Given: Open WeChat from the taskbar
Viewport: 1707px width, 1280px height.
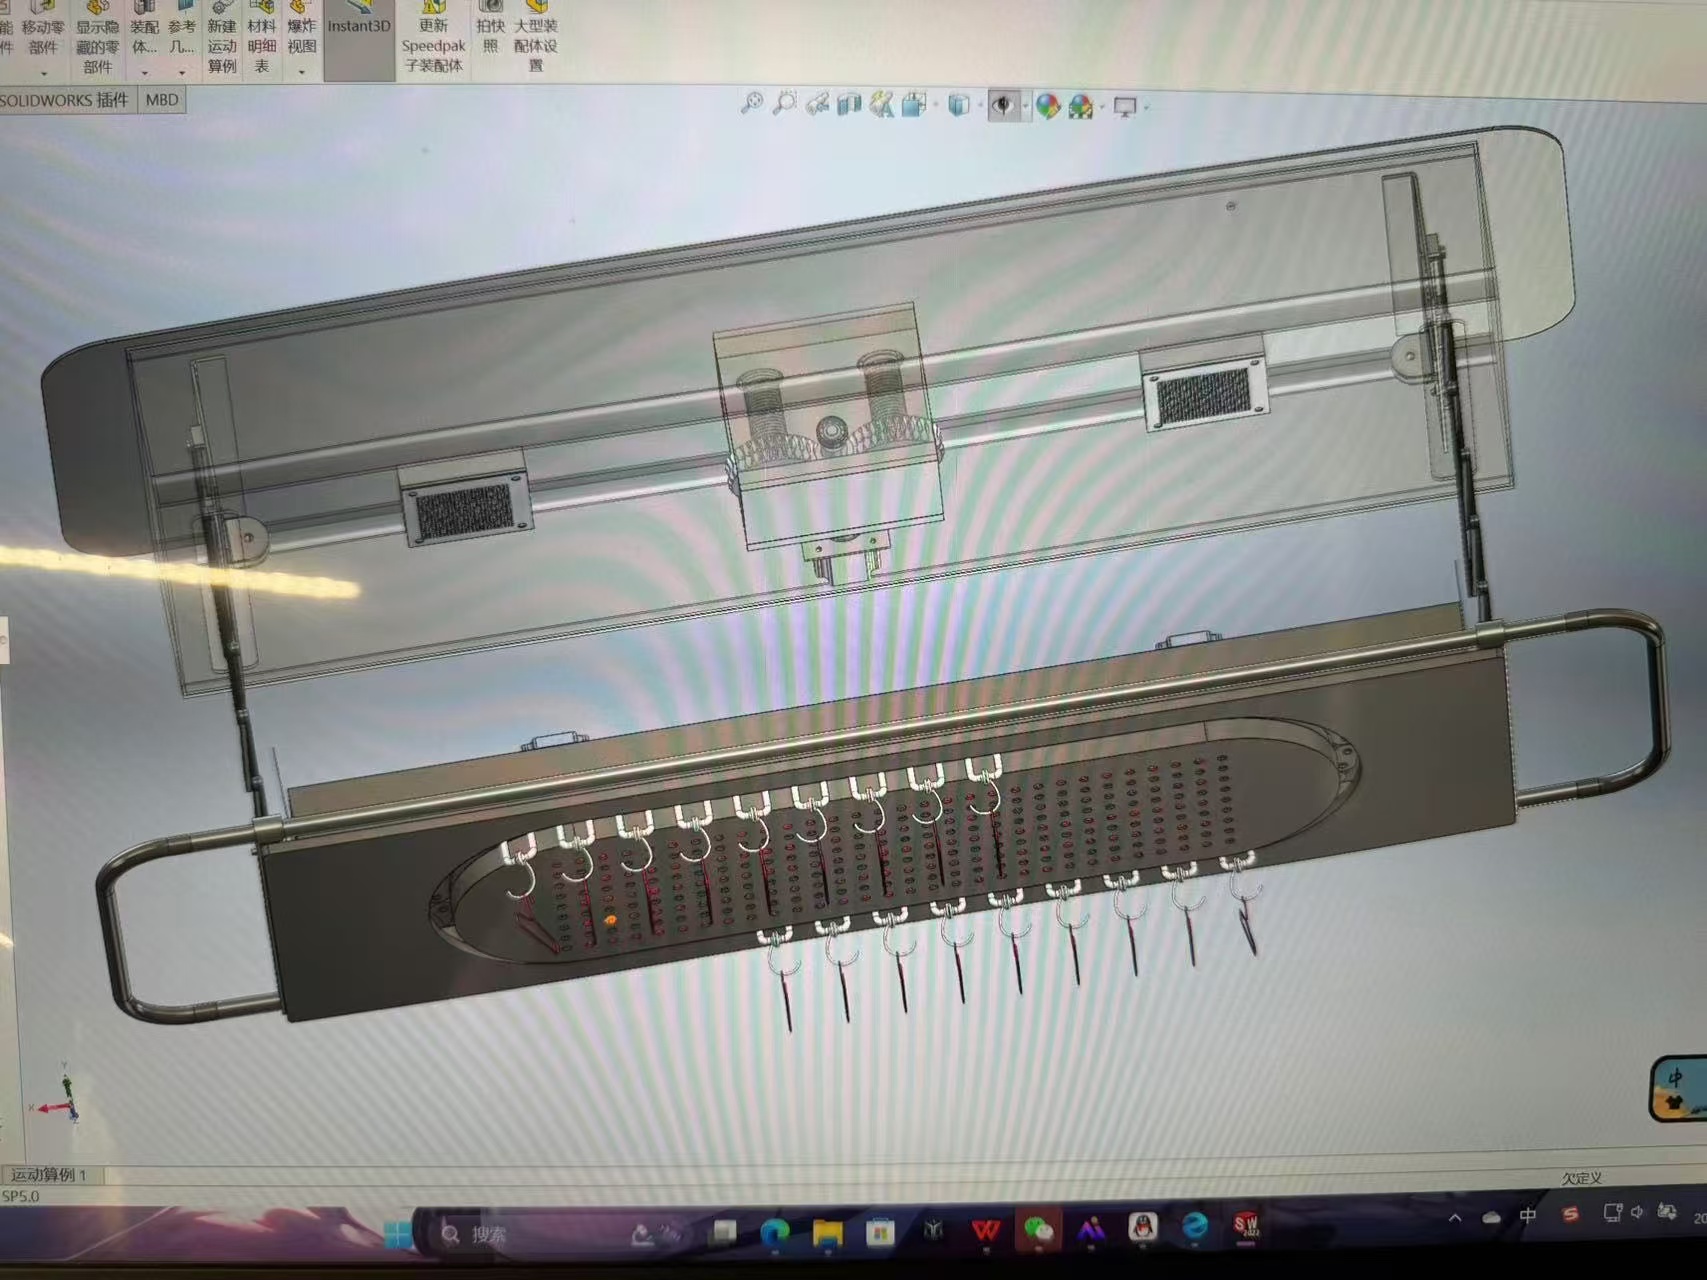Looking at the screenshot, I should click(x=1039, y=1229).
